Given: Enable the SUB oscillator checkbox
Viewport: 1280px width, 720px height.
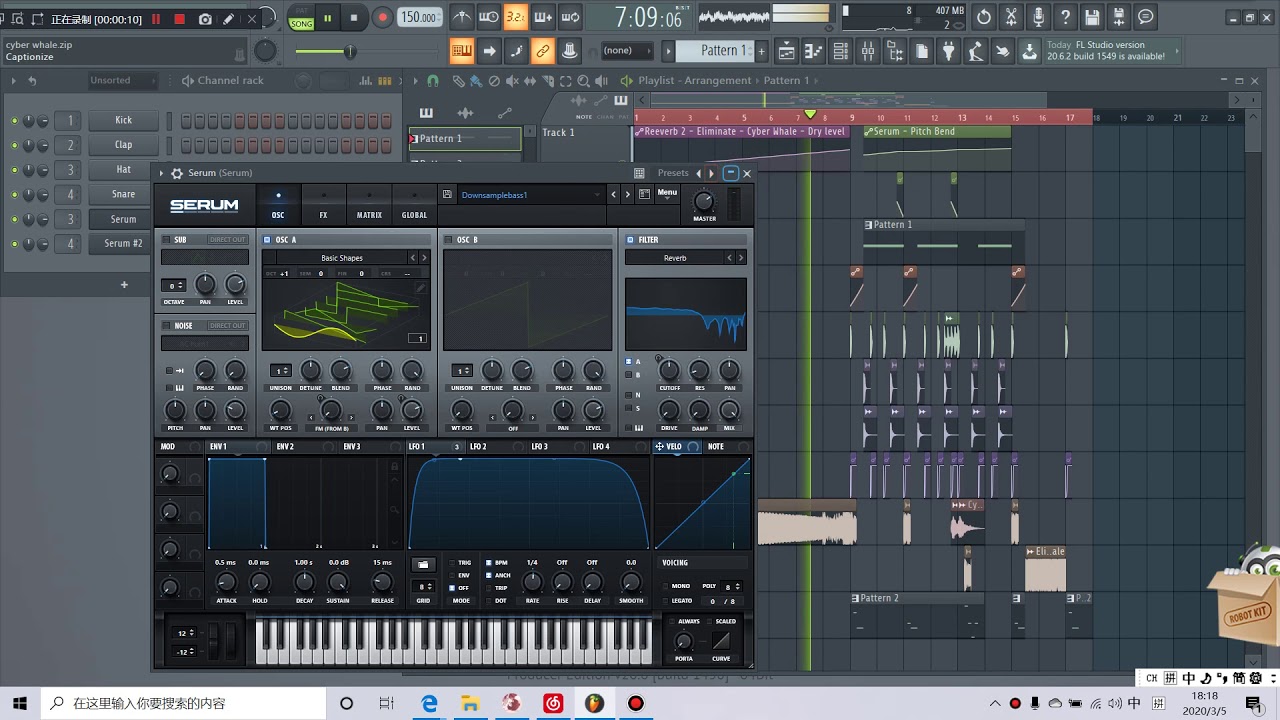Looking at the screenshot, I should click(x=166, y=240).
